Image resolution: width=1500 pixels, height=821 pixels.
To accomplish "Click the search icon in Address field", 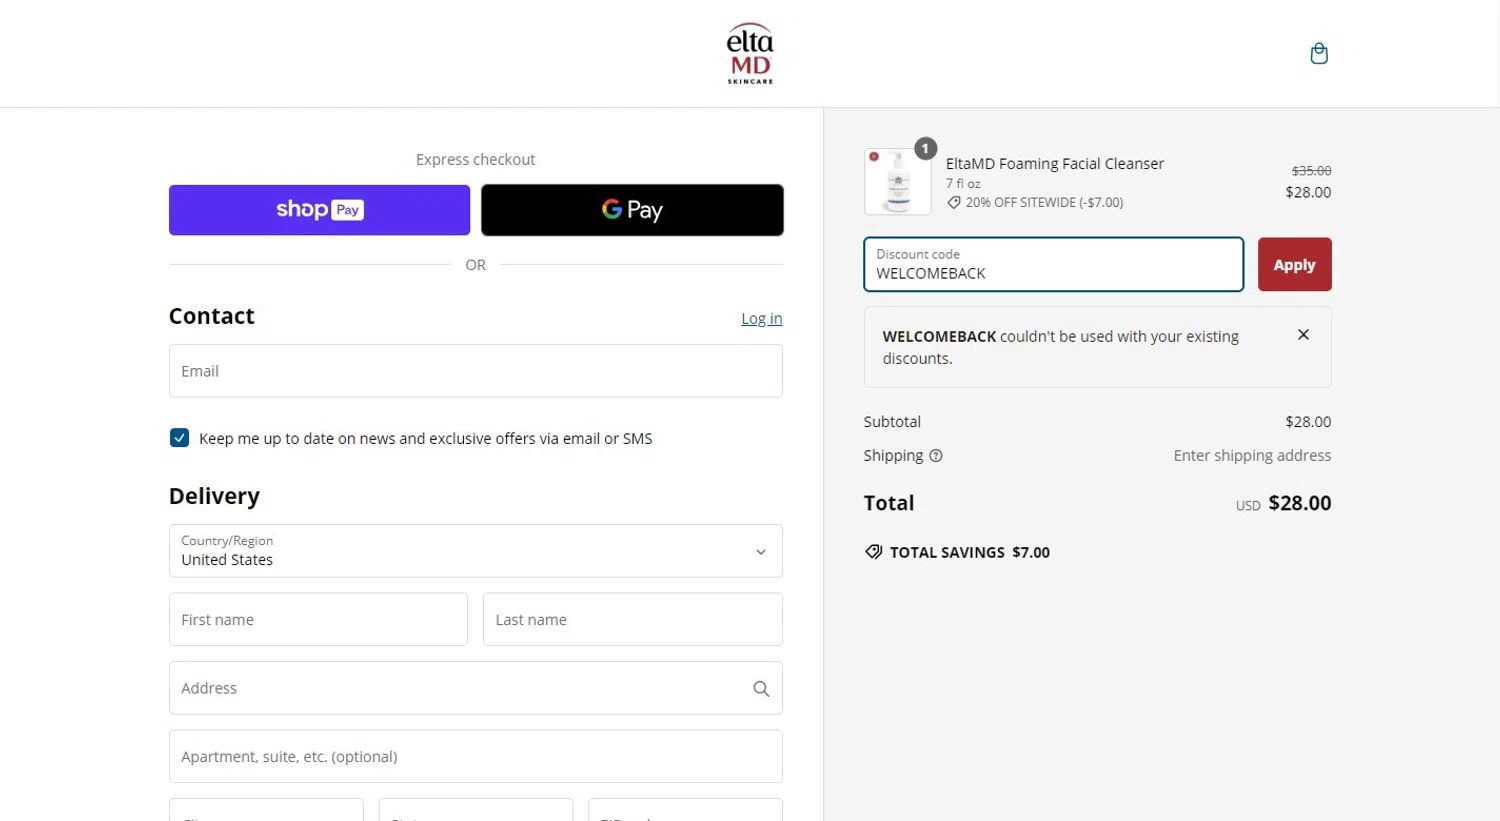I will (761, 688).
